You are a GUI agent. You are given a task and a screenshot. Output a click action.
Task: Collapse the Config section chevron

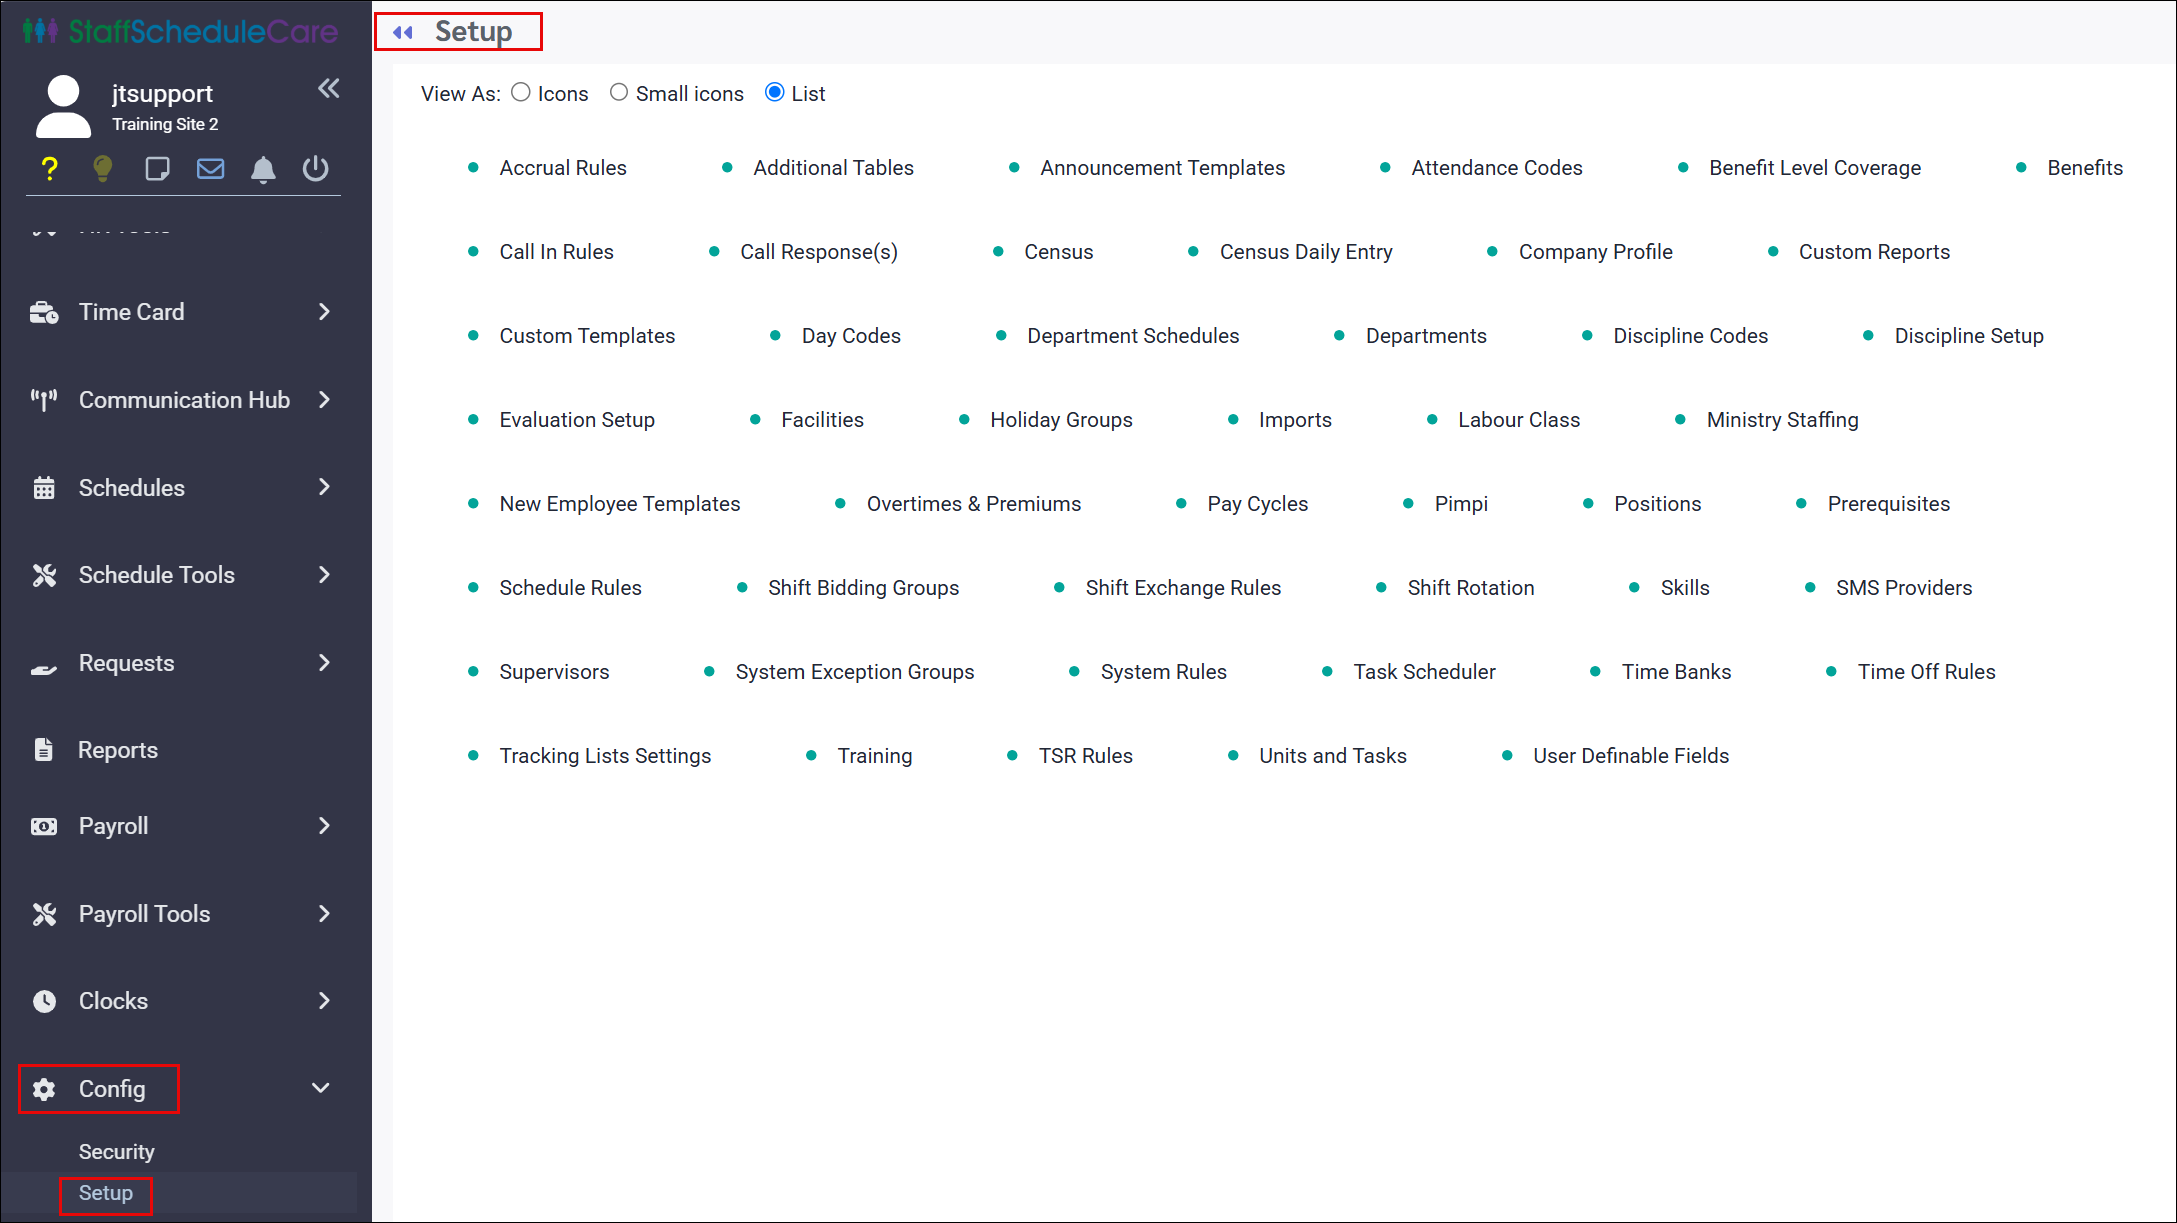321,1088
